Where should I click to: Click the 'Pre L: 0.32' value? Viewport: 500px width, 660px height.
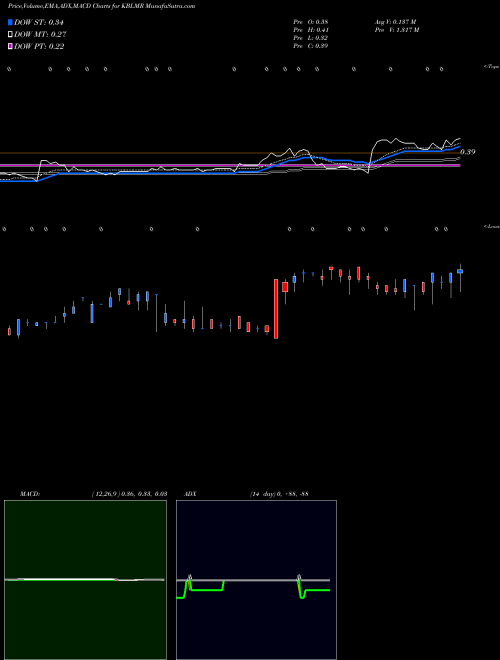click(x=311, y=38)
